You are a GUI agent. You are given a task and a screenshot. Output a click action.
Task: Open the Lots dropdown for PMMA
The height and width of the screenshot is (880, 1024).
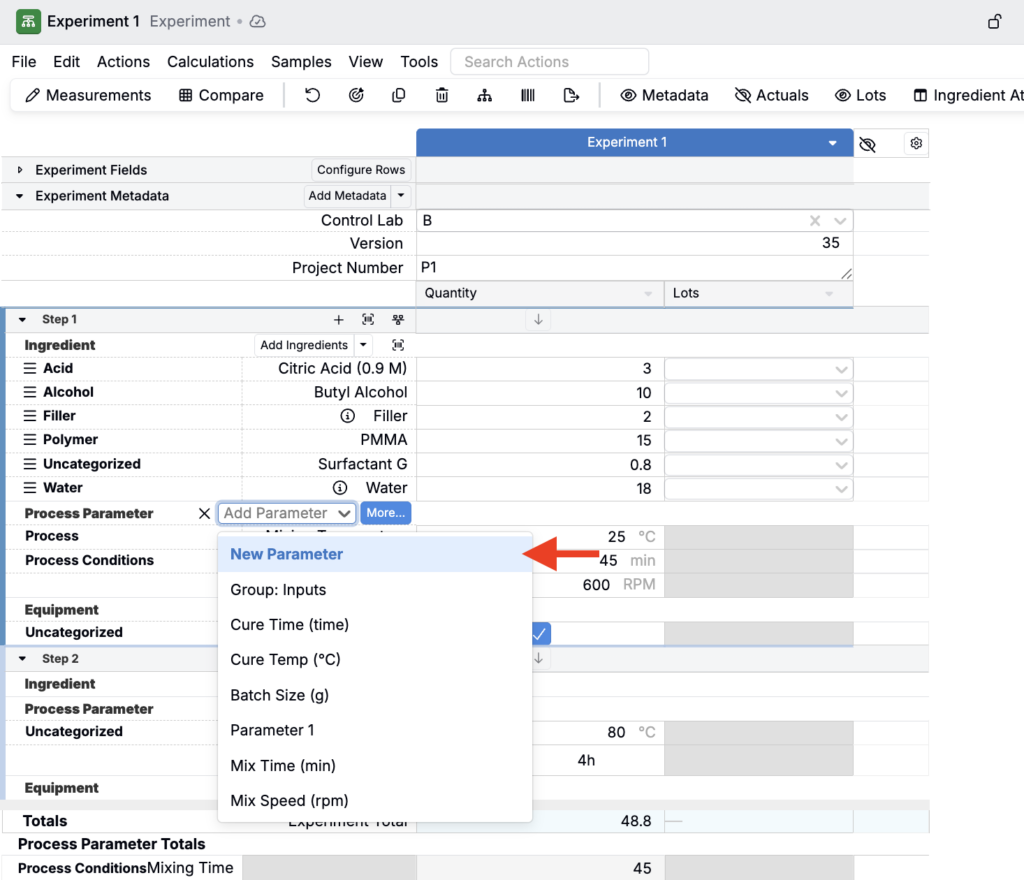coord(758,441)
